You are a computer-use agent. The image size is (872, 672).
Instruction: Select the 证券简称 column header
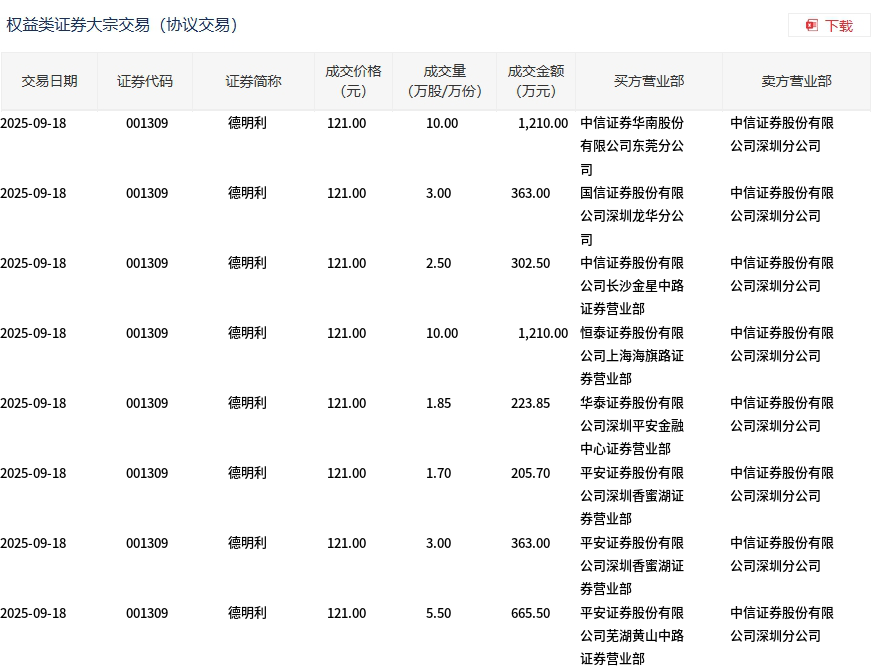(254, 81)
